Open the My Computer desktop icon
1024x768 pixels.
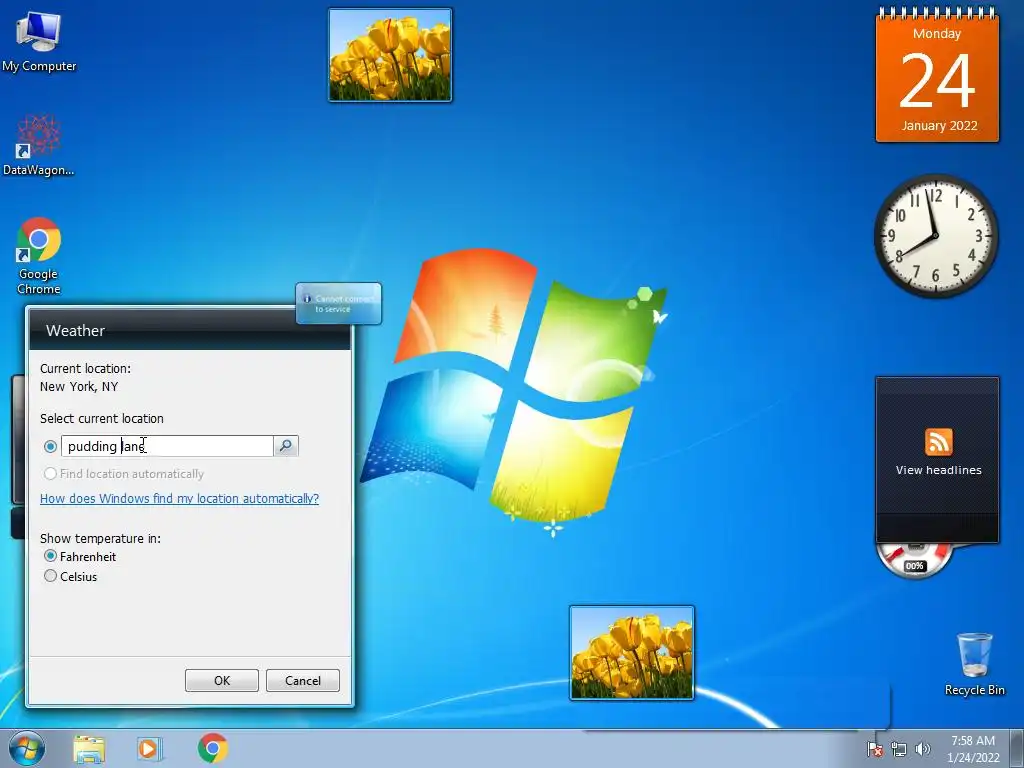point(39,40)
